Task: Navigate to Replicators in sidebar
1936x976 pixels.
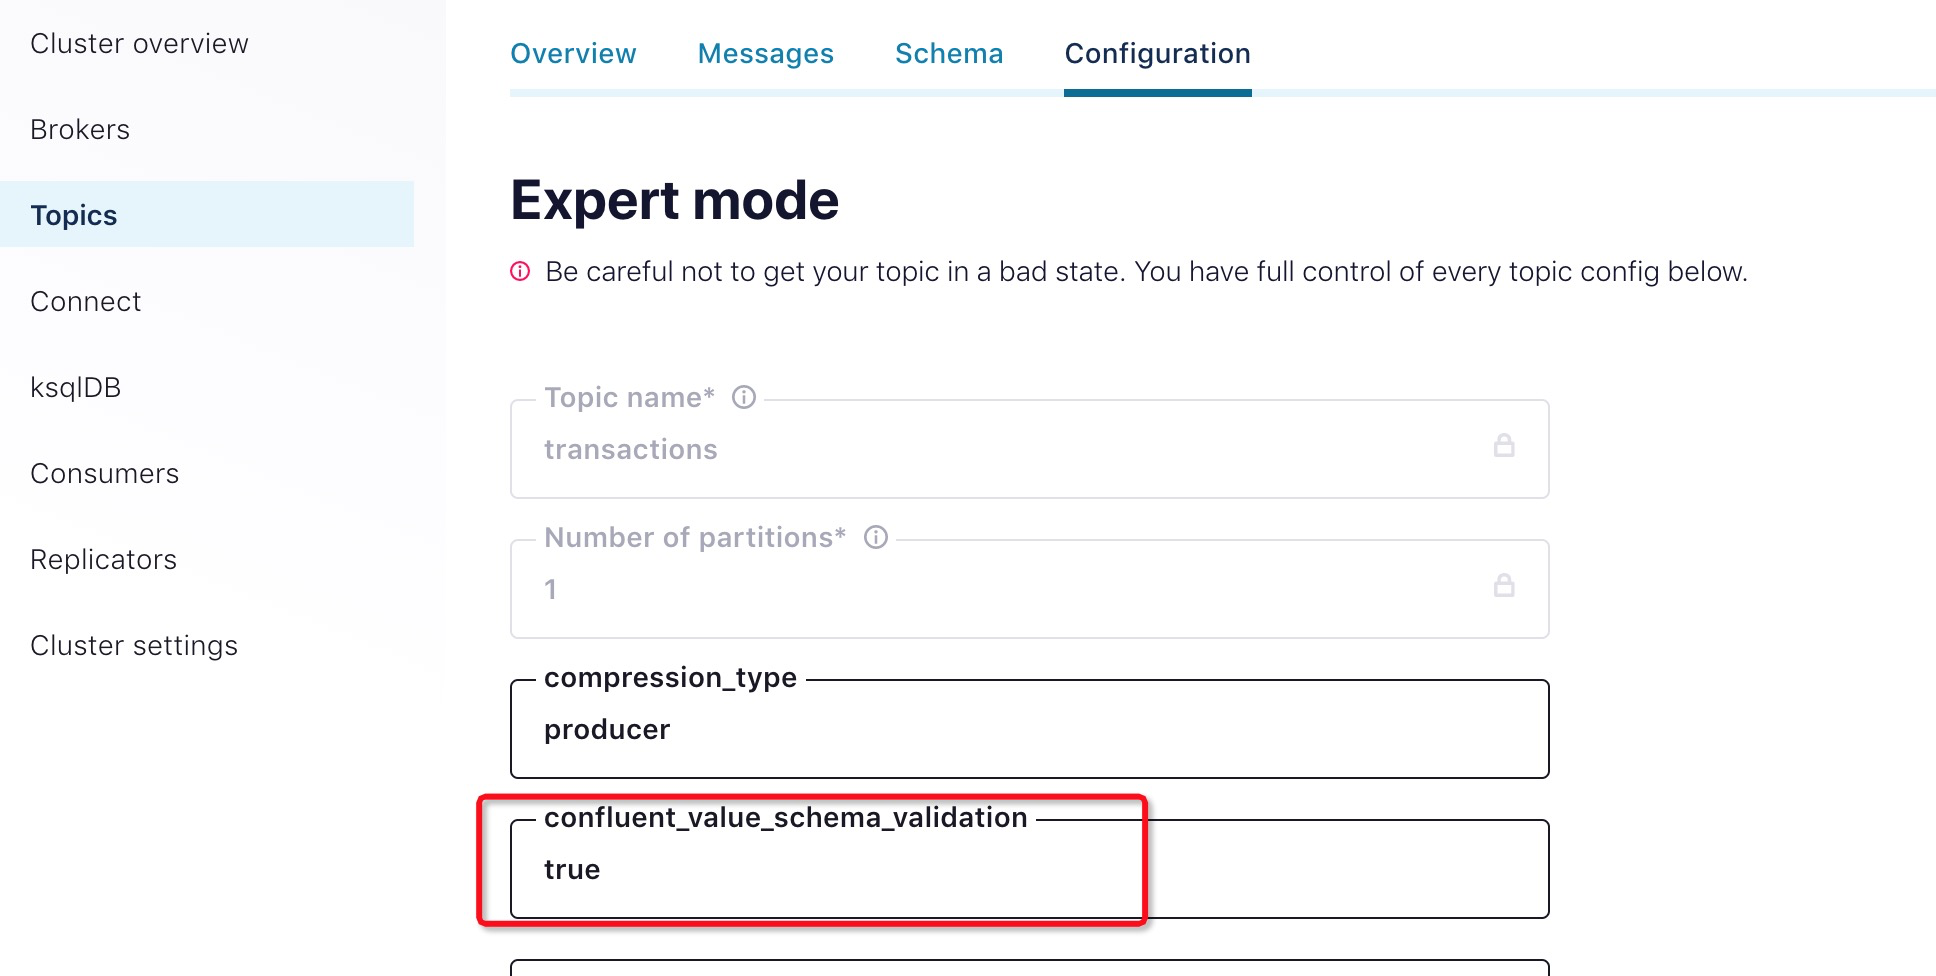Action: tap(104, 560)
